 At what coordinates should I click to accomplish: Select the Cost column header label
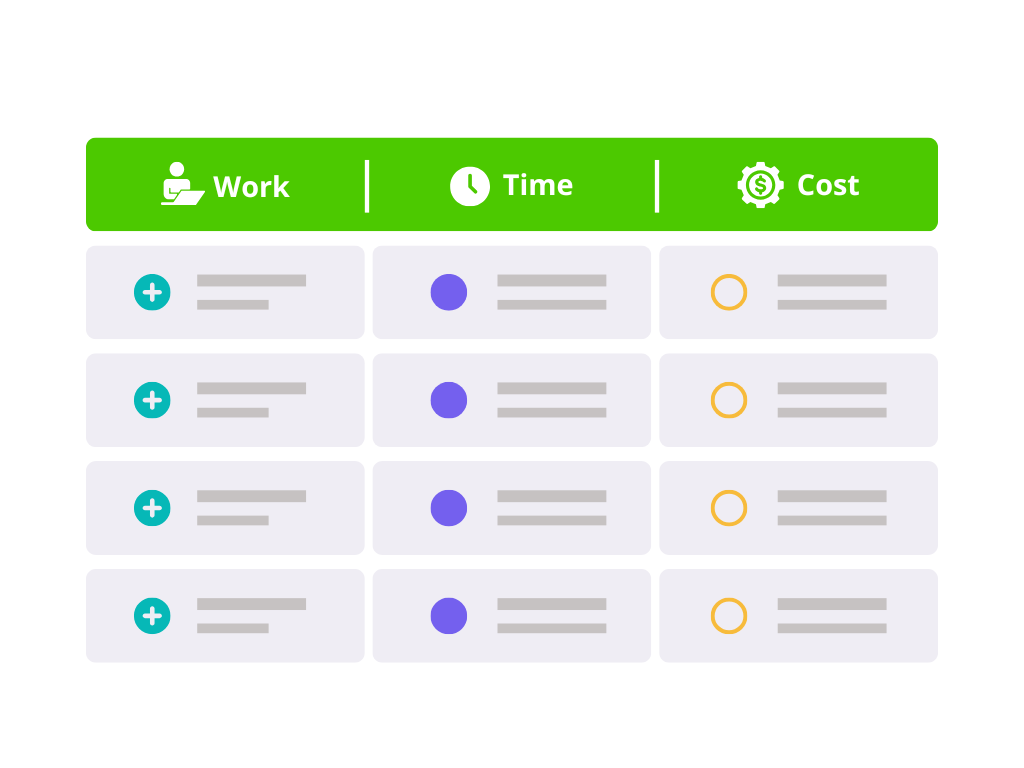click(x=828, y=185)
